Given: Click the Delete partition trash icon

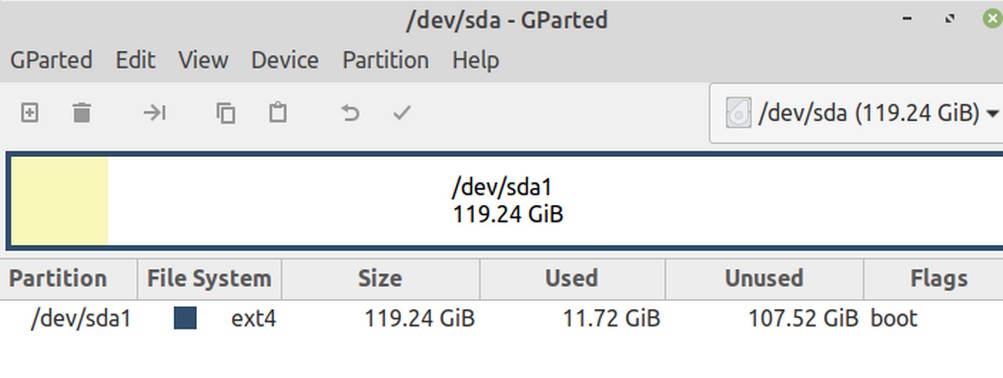Looking at the screenshot, I should 82,113.
